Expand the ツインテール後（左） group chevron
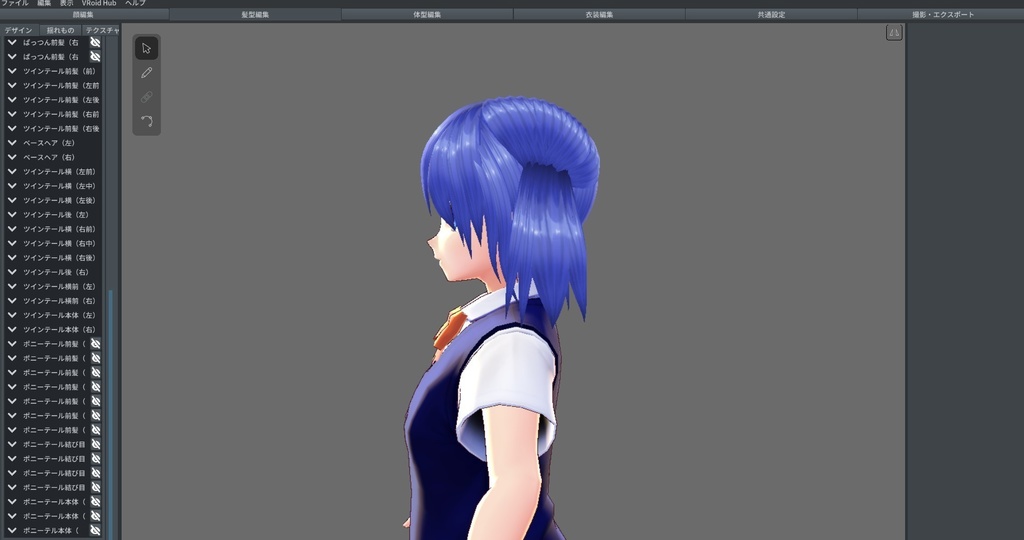The width and height of the screenshot is (1024, 540). [x=12, y=214]
